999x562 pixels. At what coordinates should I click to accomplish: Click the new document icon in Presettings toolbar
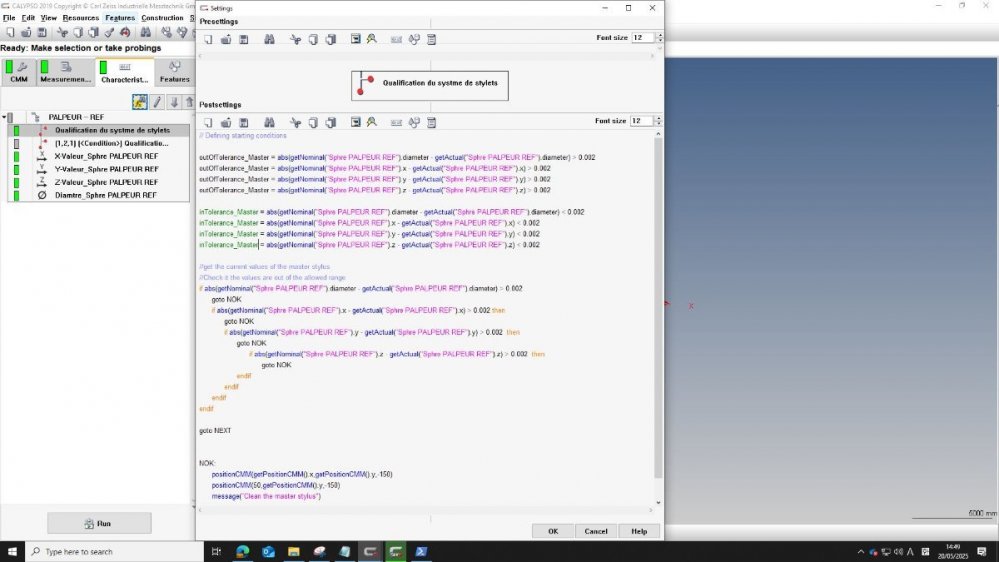pyautogui.click(x=208, y=39)
